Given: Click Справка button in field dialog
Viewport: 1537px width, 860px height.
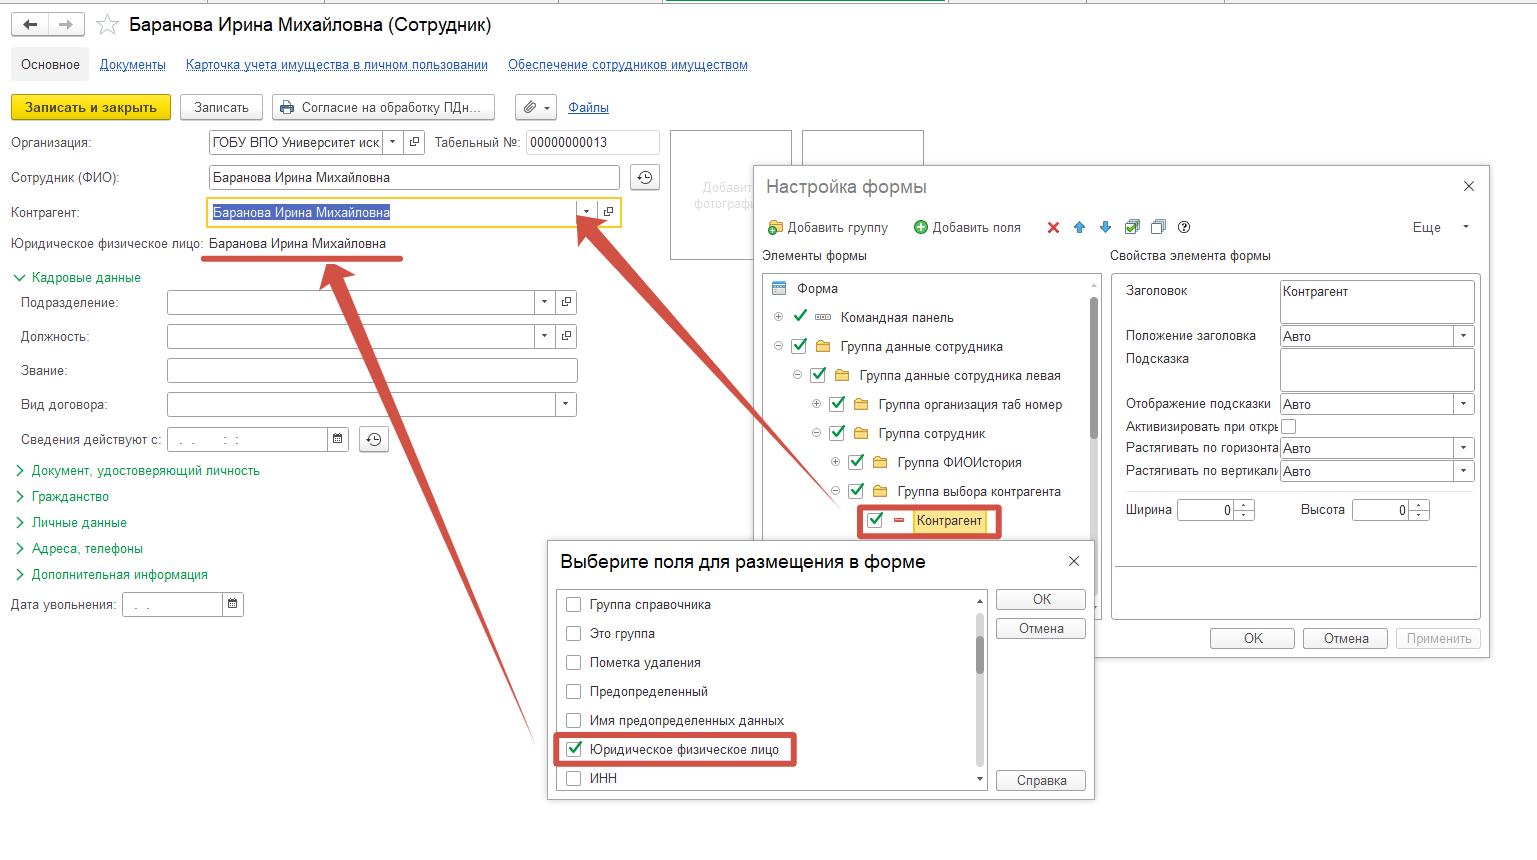Looking at the screenshot, I should pyautogui.click(x=1041, y=780).
